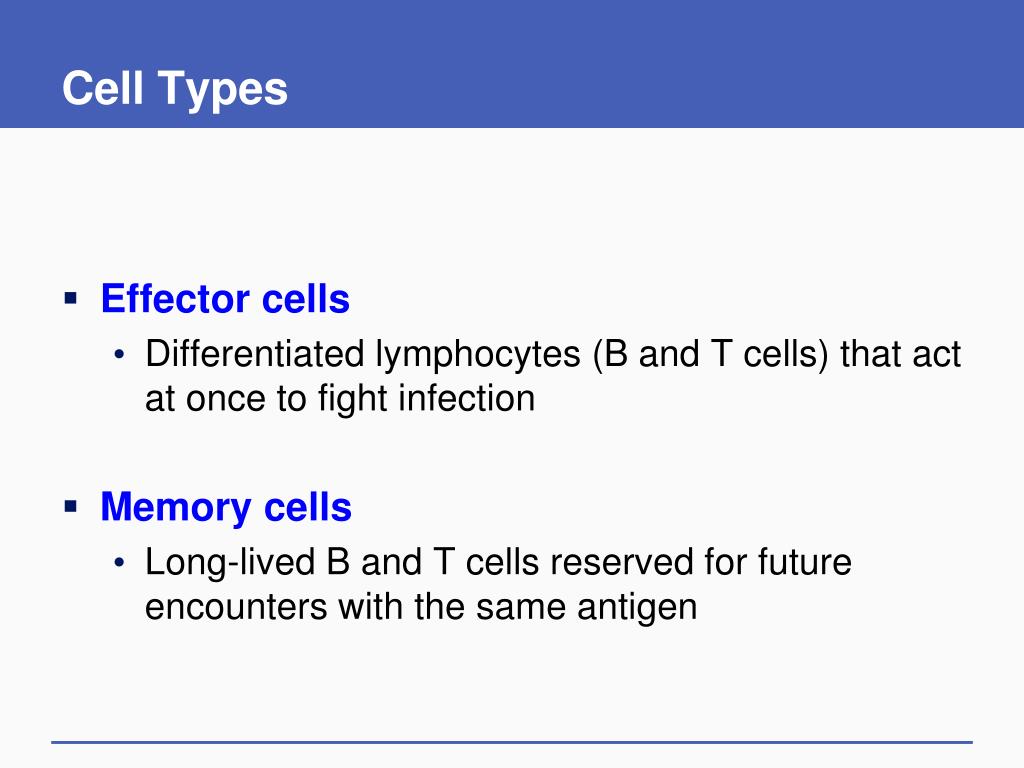The width and height of the screenshot is (1024, 768).
Task: Click the word "lymphocytes" in first sub-bullet
Action: click(x=478, y=356)
